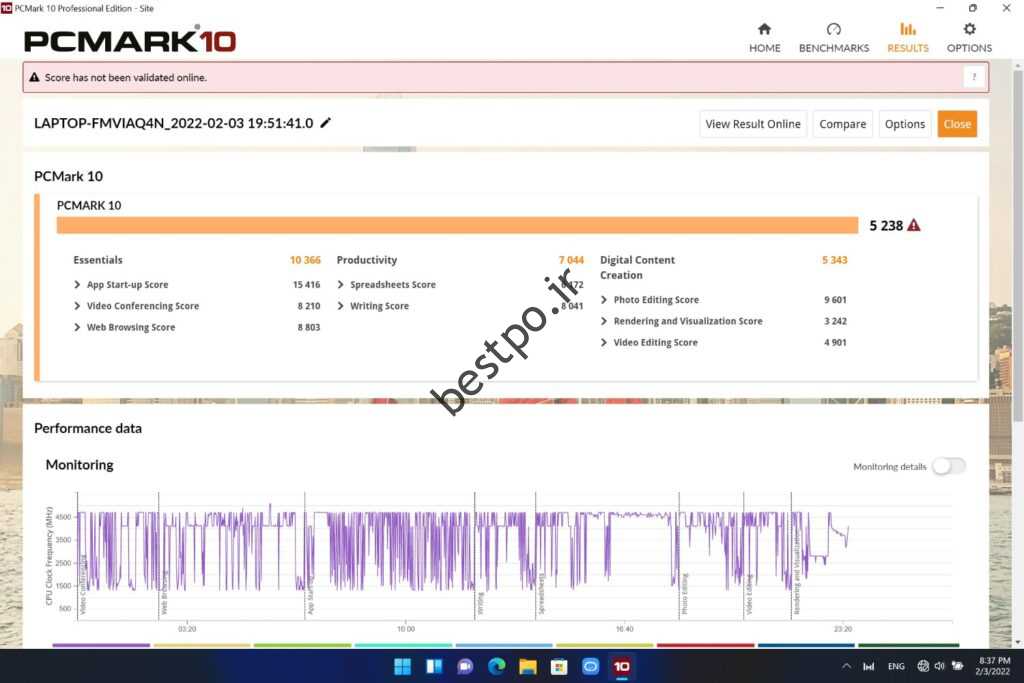This screenshot has height=683, width=1024.
Task: Go to the Home section
Action: point(765,38)
